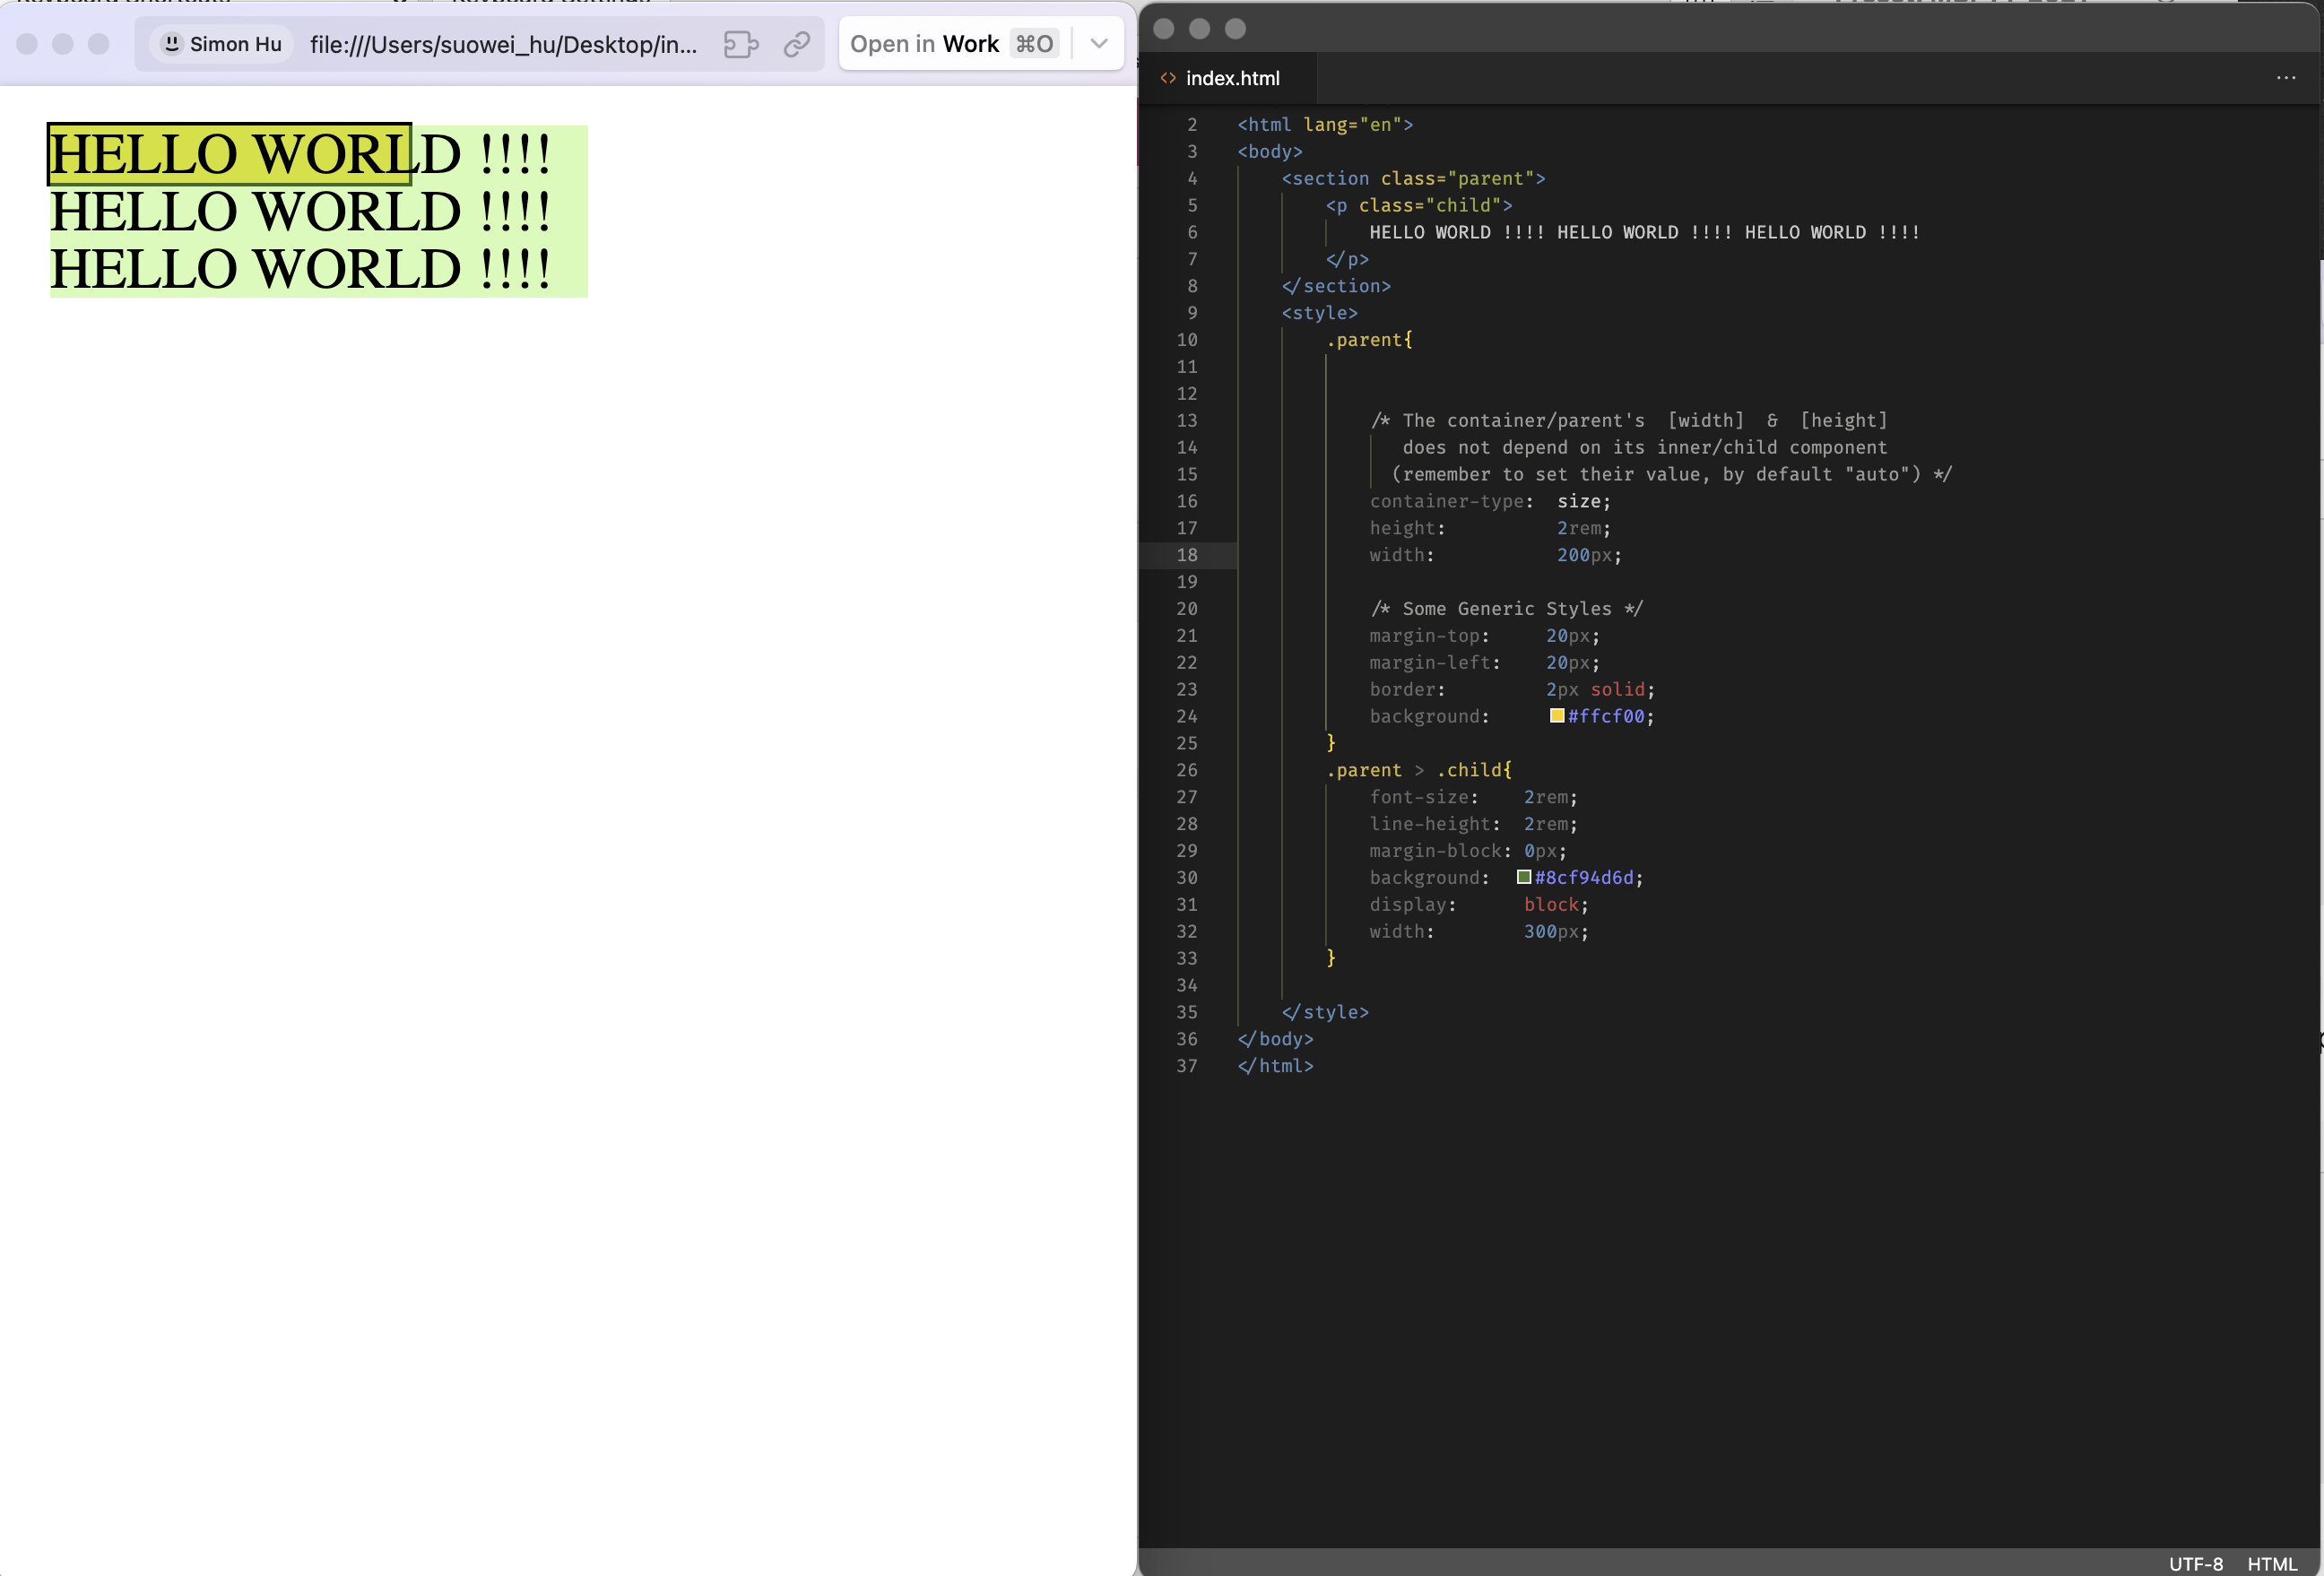Click the #ffcf00 color swatch
Viewport: 2324px width, 1576px height.
click(x=1556, y=715)
